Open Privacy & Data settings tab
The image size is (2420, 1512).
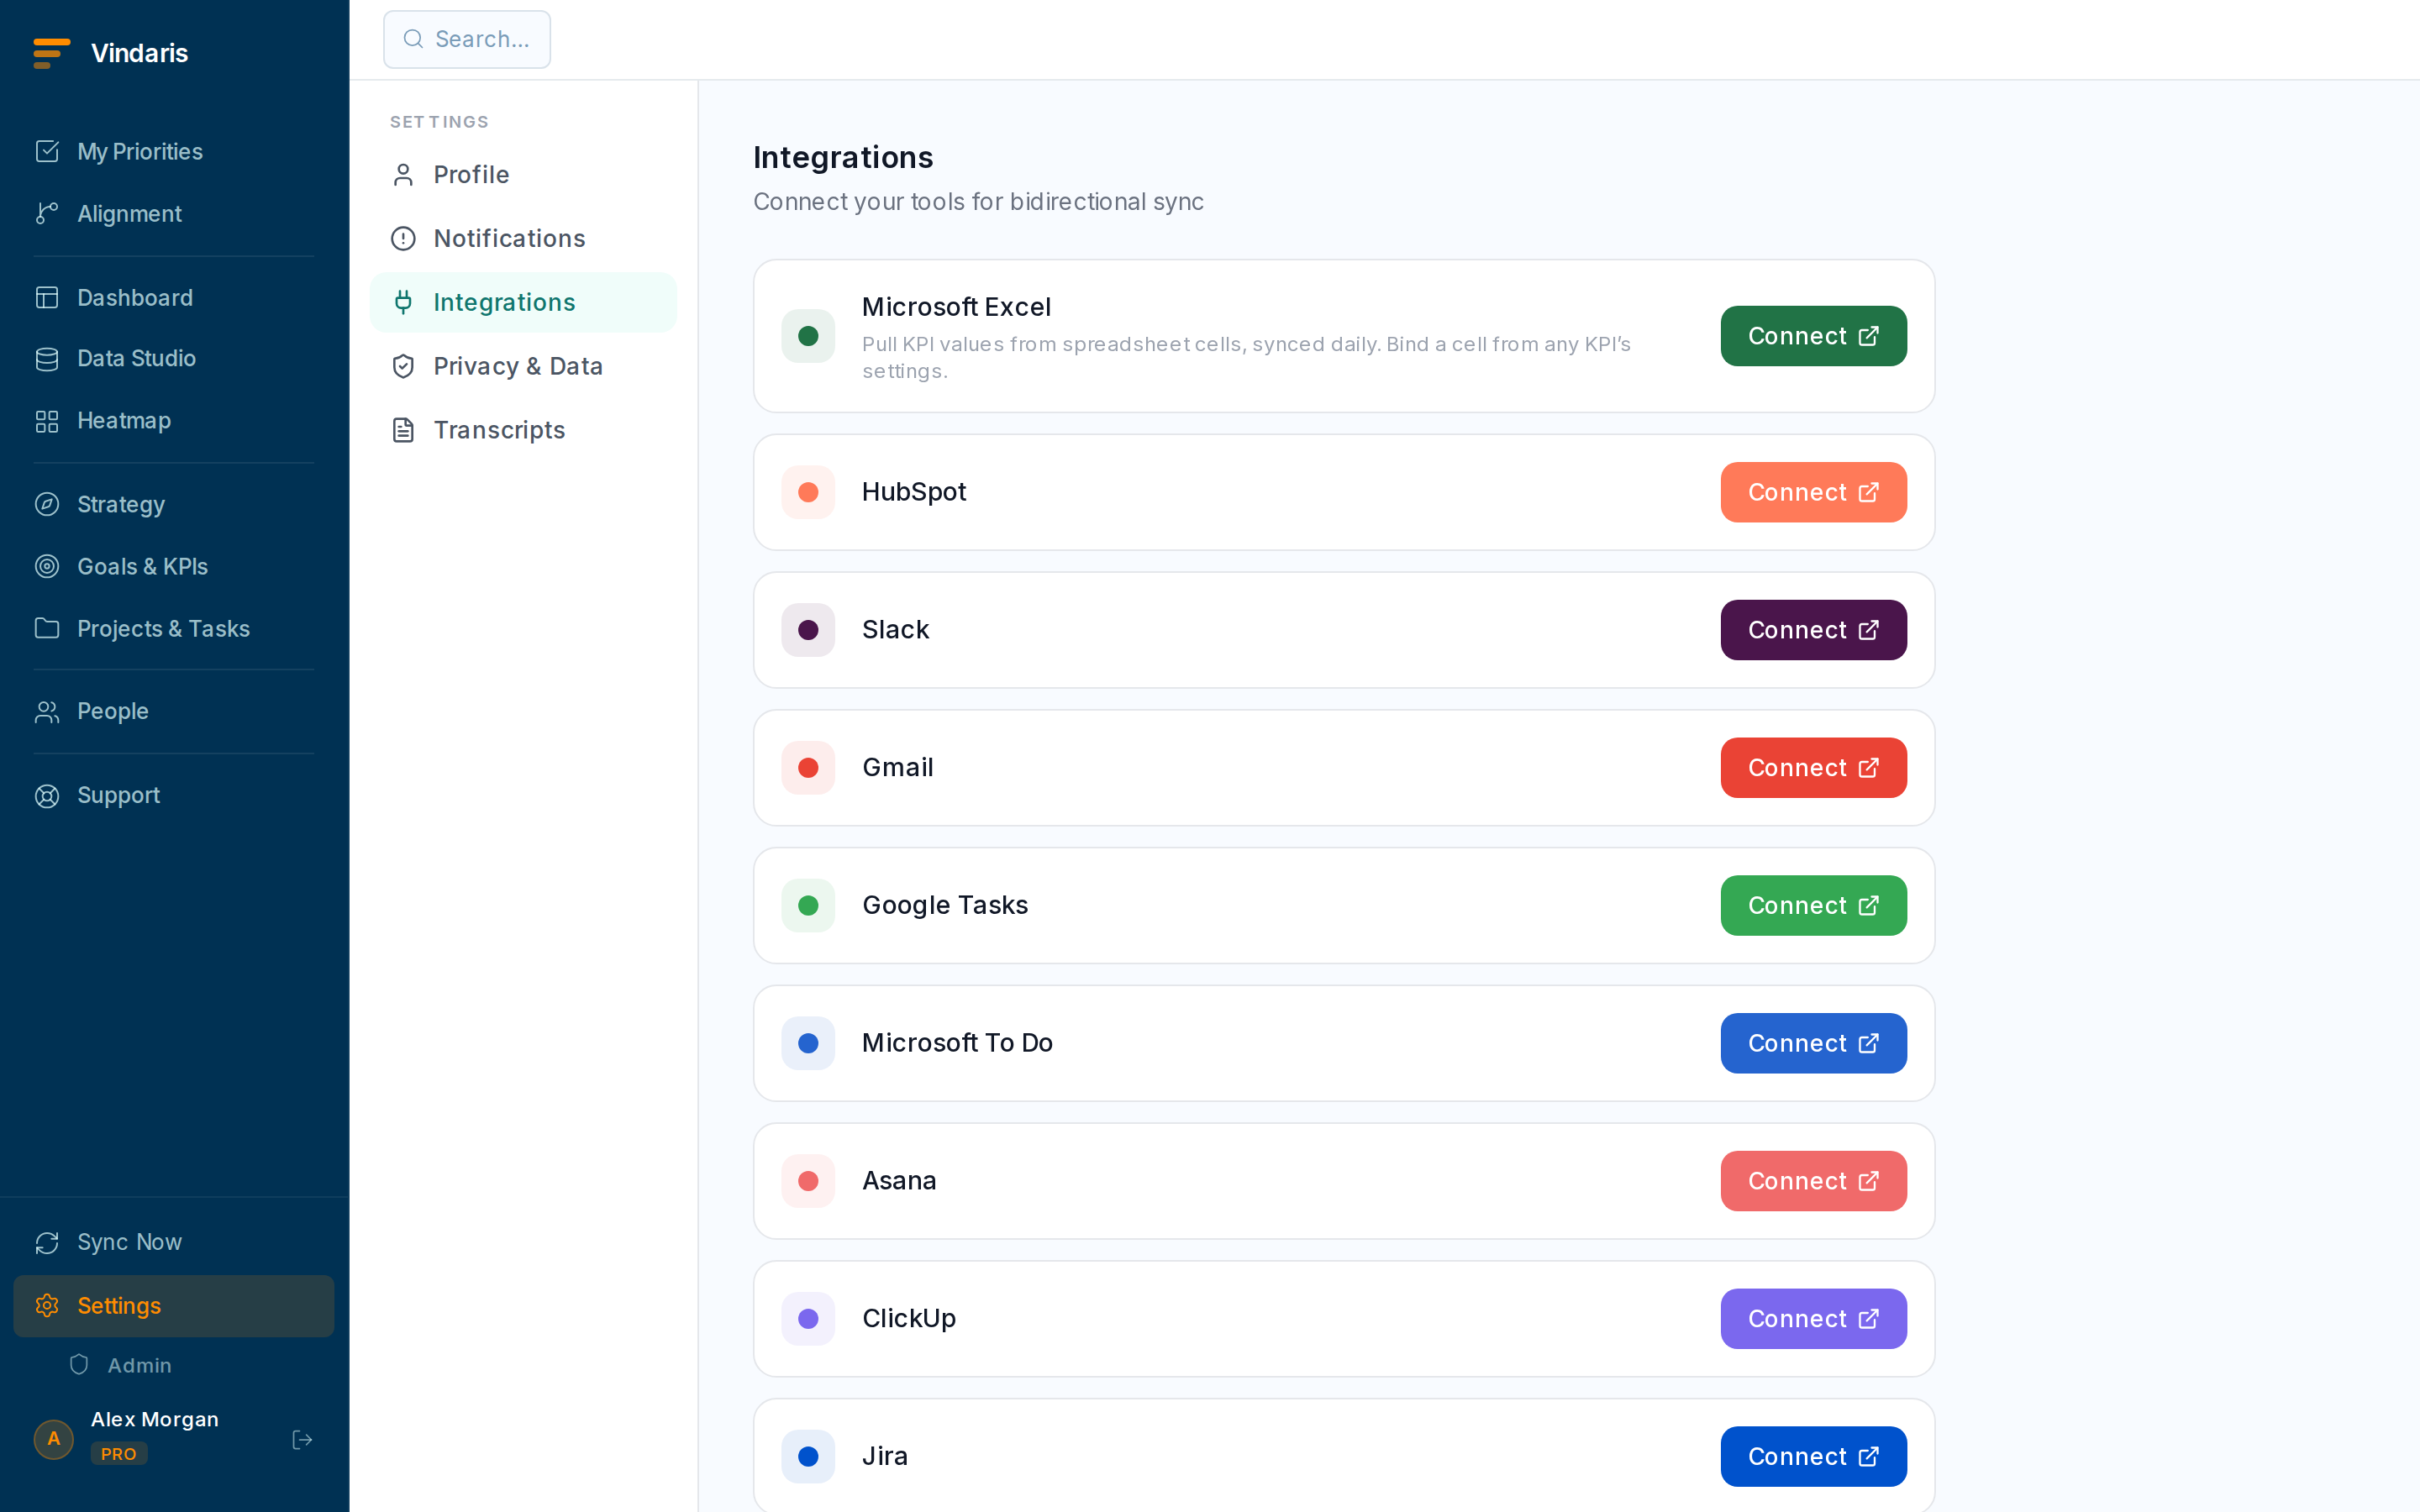(523, 366)
